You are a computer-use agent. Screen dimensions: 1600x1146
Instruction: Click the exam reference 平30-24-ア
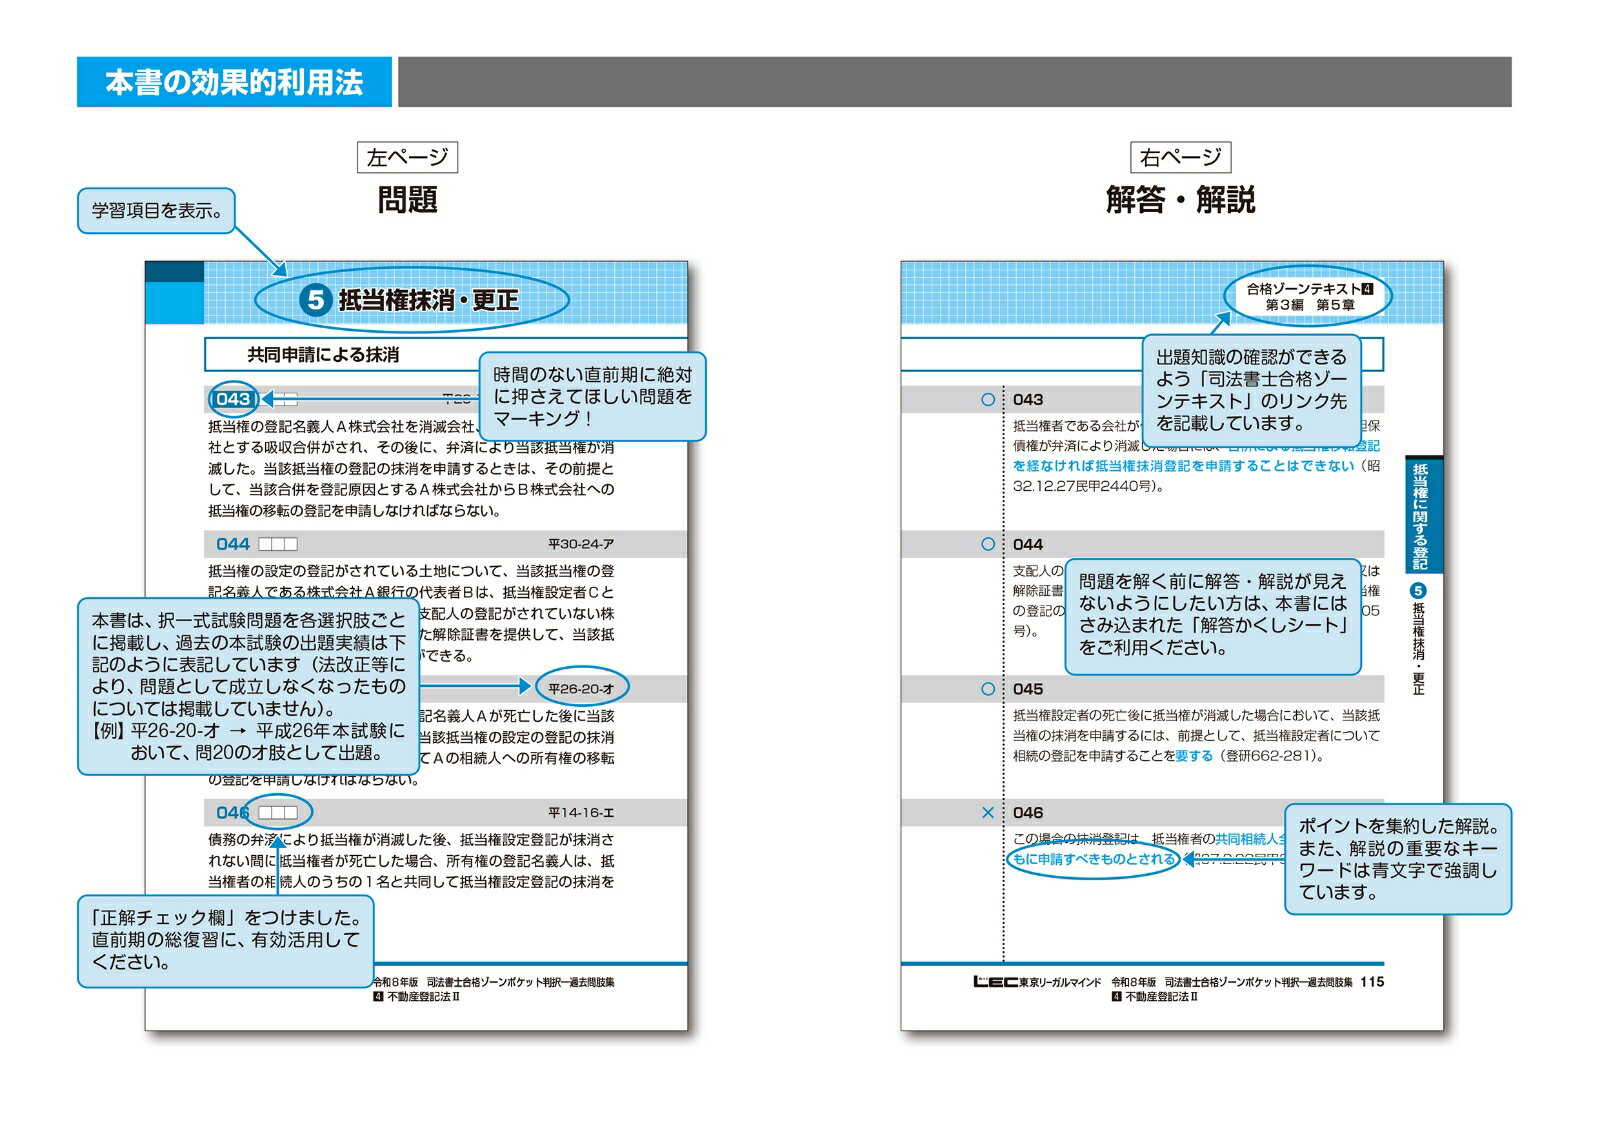pos(581,544)
